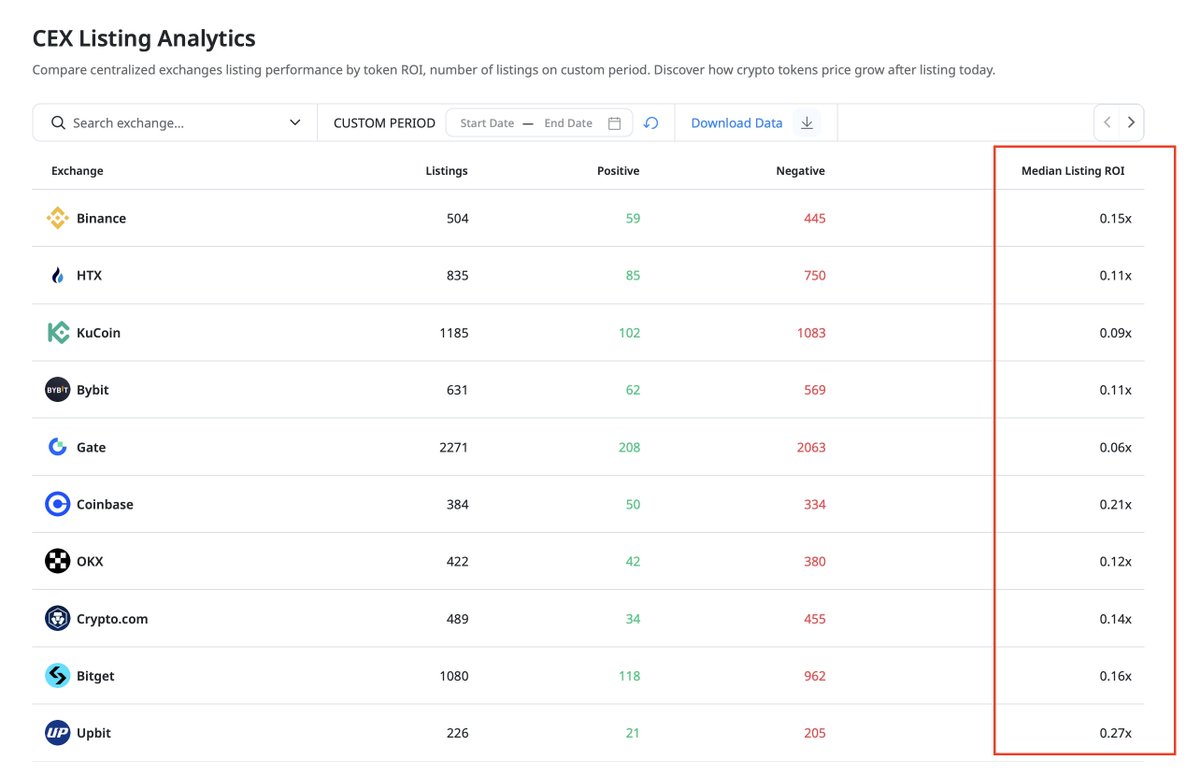Reset the custom period with refresh icon
Screen dimensions: 1200x775
point(651,123)
